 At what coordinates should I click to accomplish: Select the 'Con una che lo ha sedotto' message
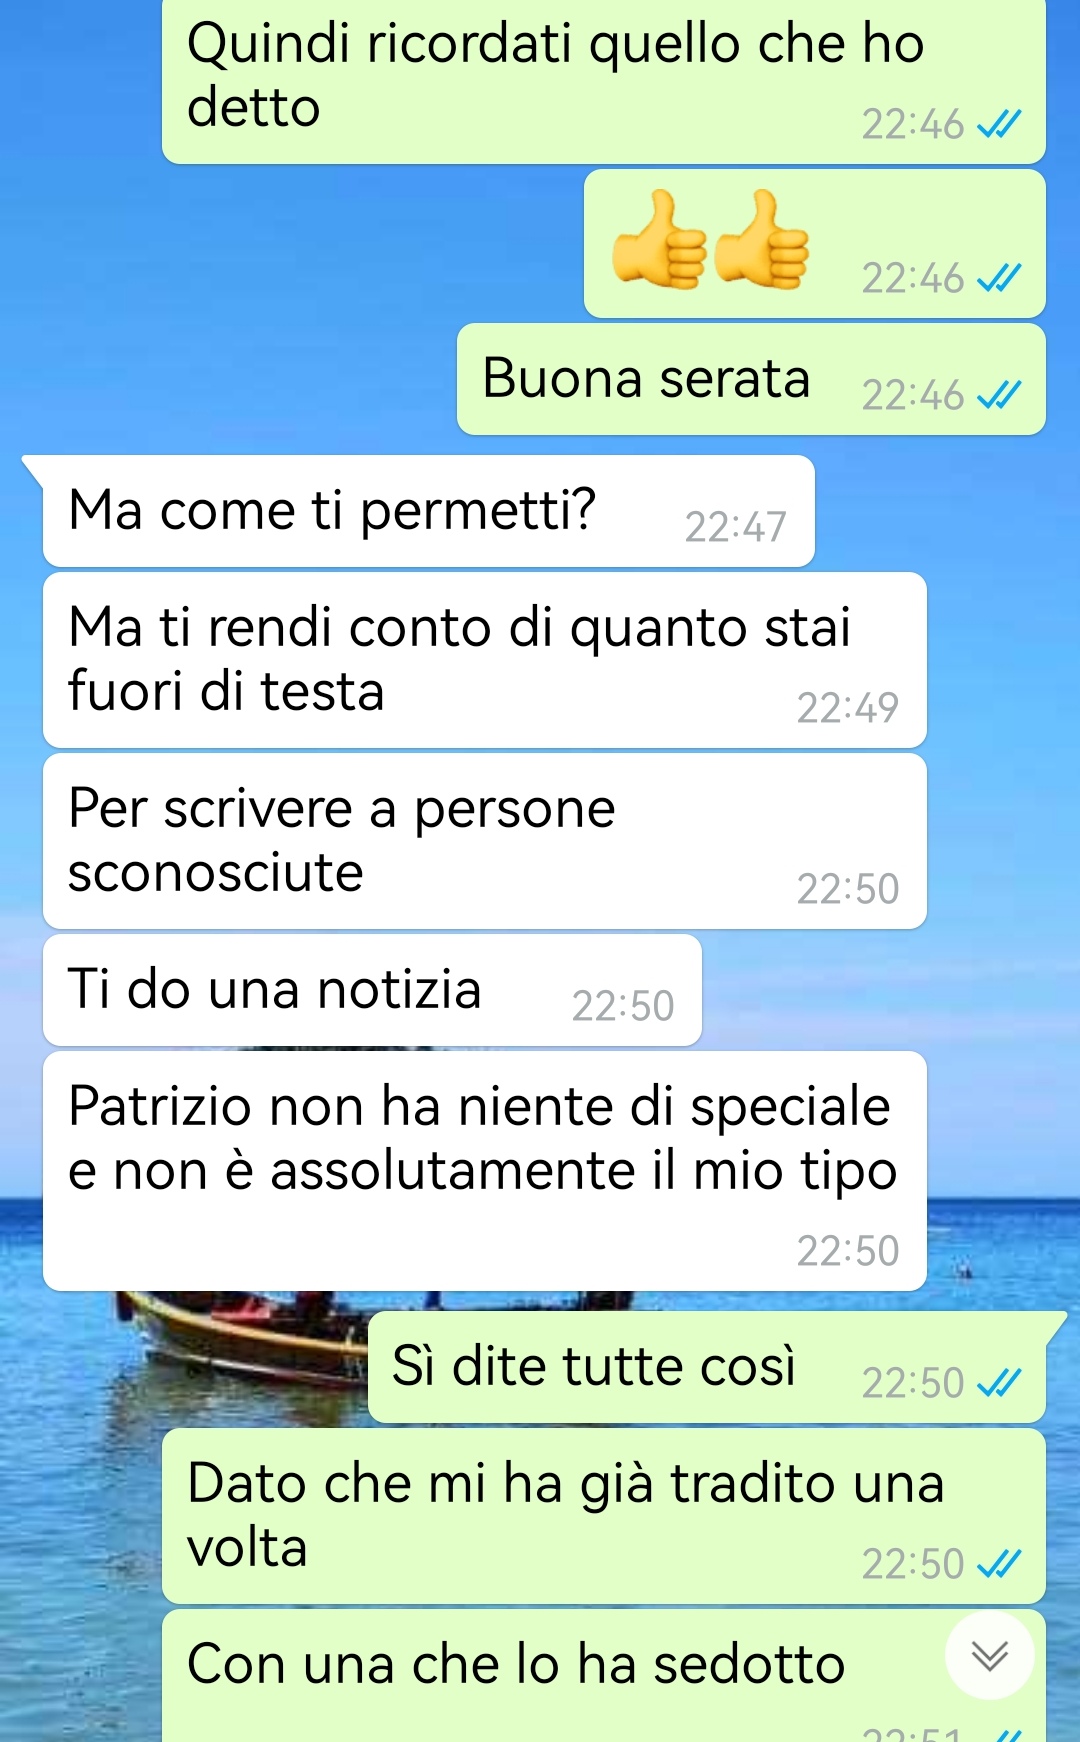603,1676
